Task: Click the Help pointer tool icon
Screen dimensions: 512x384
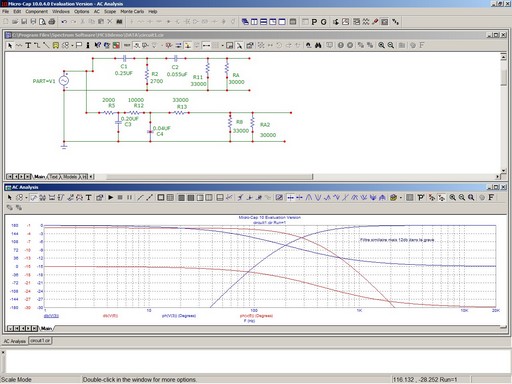Action: click(x=97, y=45)
